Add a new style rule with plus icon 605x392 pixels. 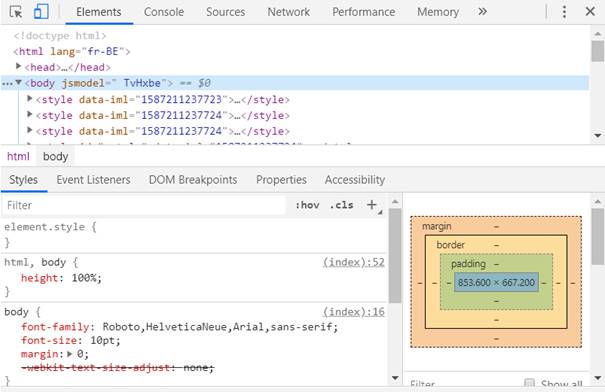(372, 205)
